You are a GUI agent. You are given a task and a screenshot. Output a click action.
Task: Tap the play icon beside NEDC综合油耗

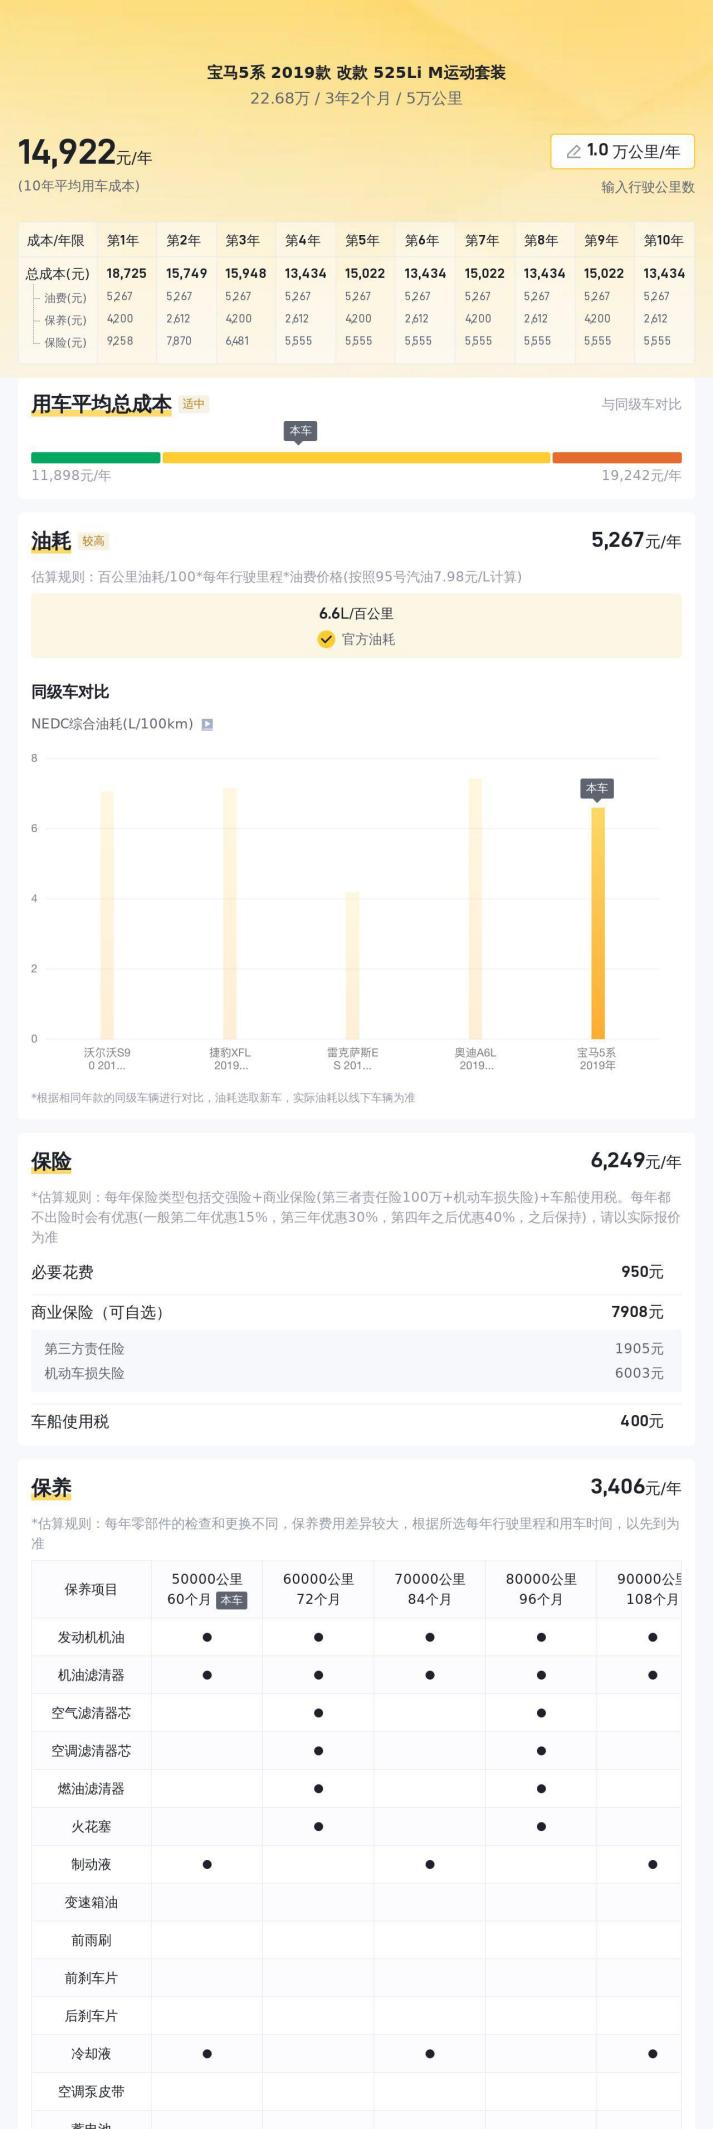coord(207,725)
